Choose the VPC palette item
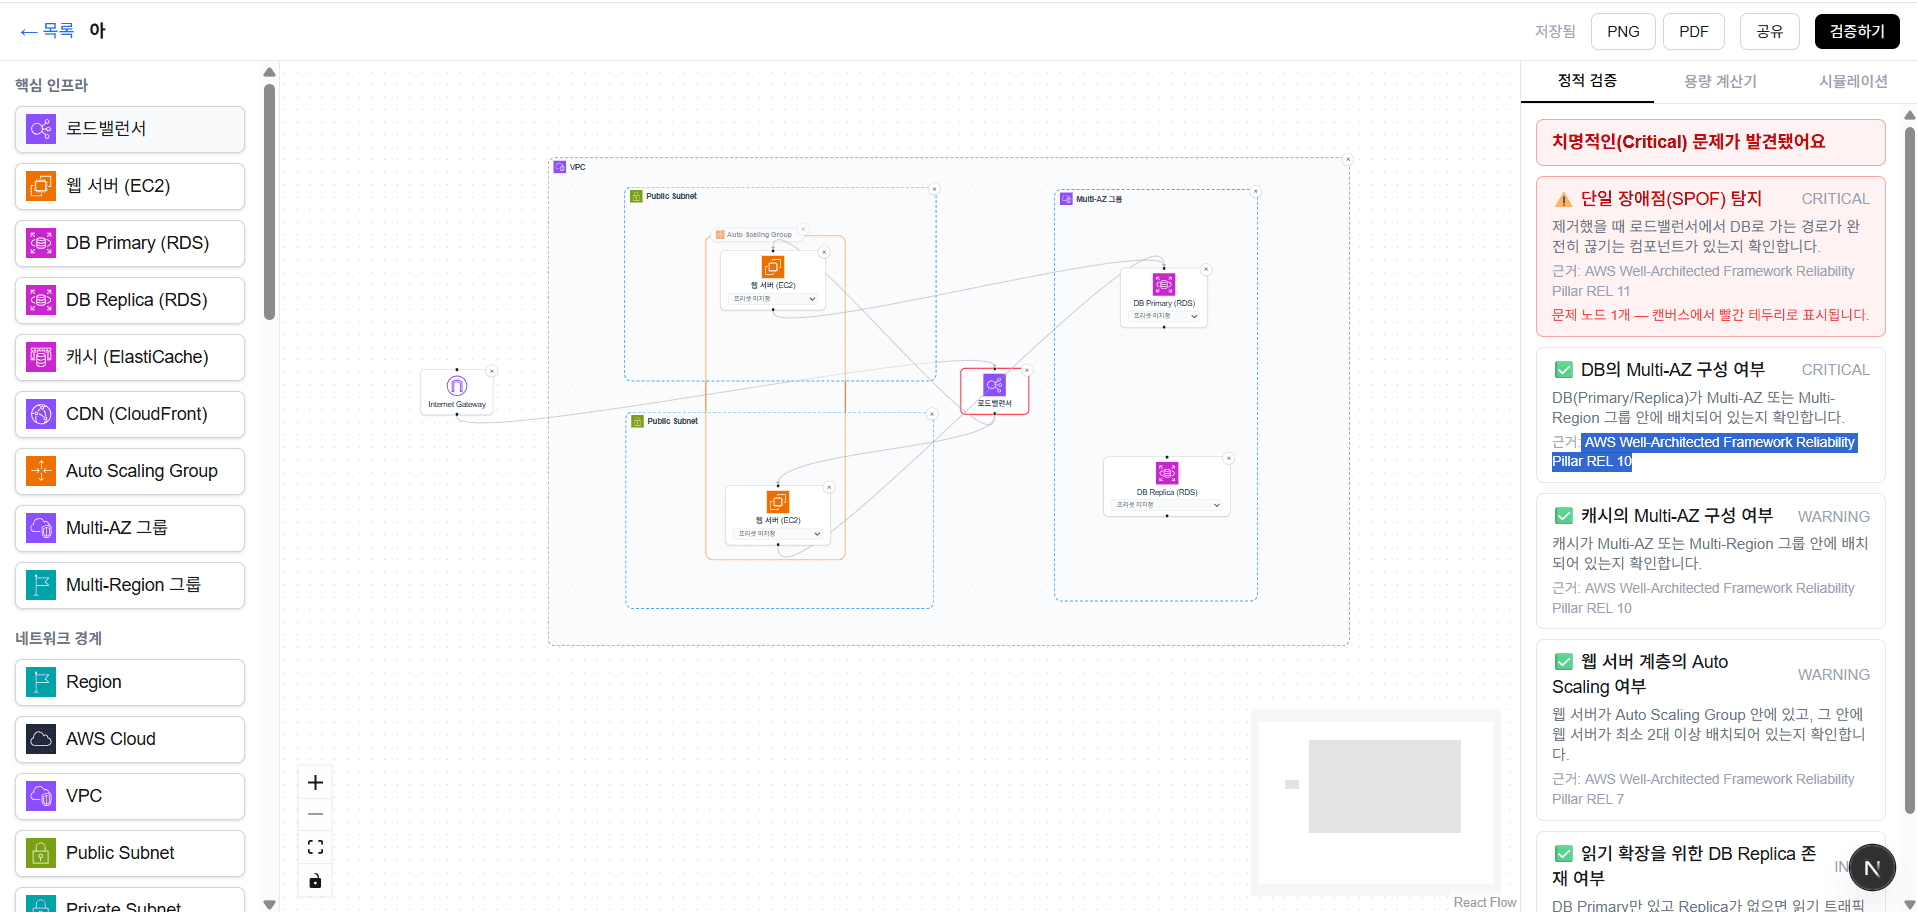 pyautogui.click(x=130, y=796)
